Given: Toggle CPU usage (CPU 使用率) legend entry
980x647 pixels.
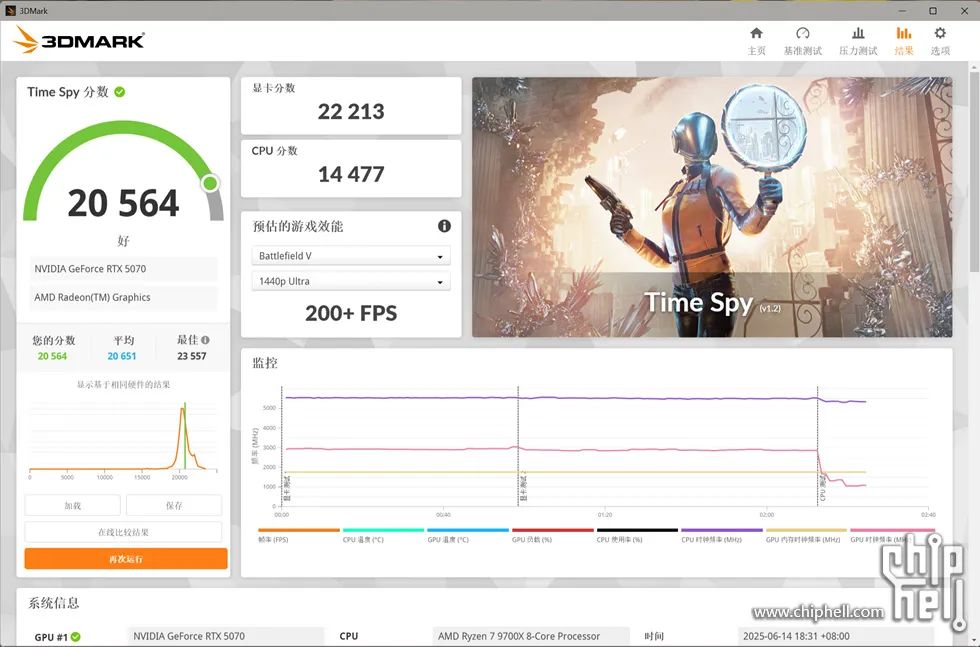Looking at the screenshot, I should tap(637, 535).
